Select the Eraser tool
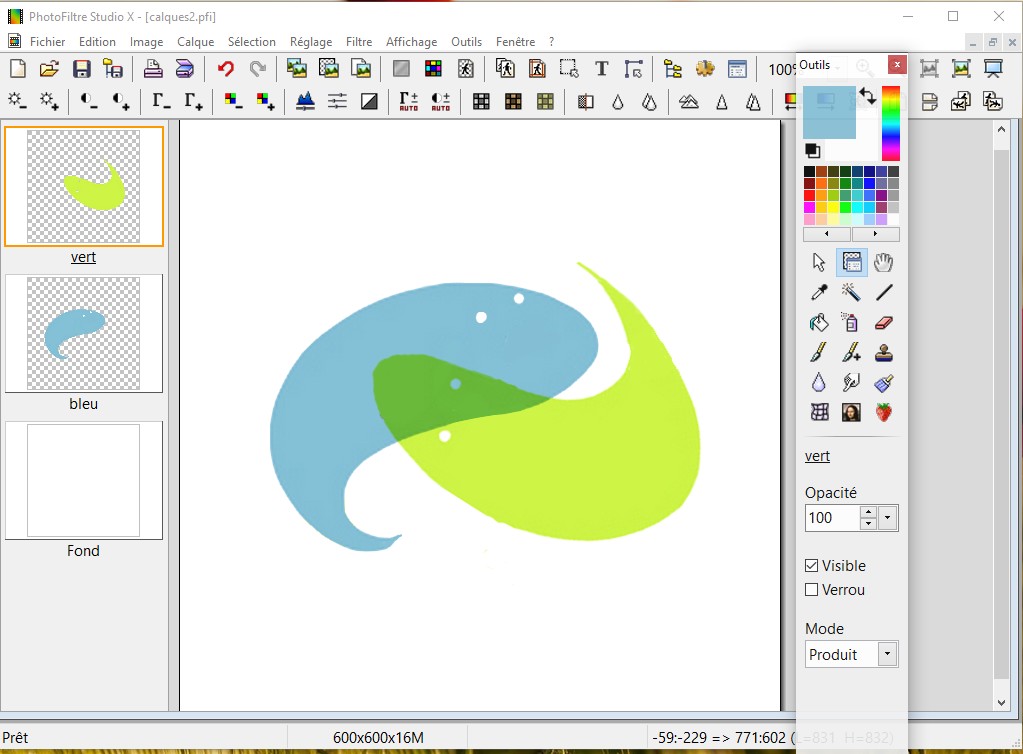1023x754 pixels. click(883, 322)
